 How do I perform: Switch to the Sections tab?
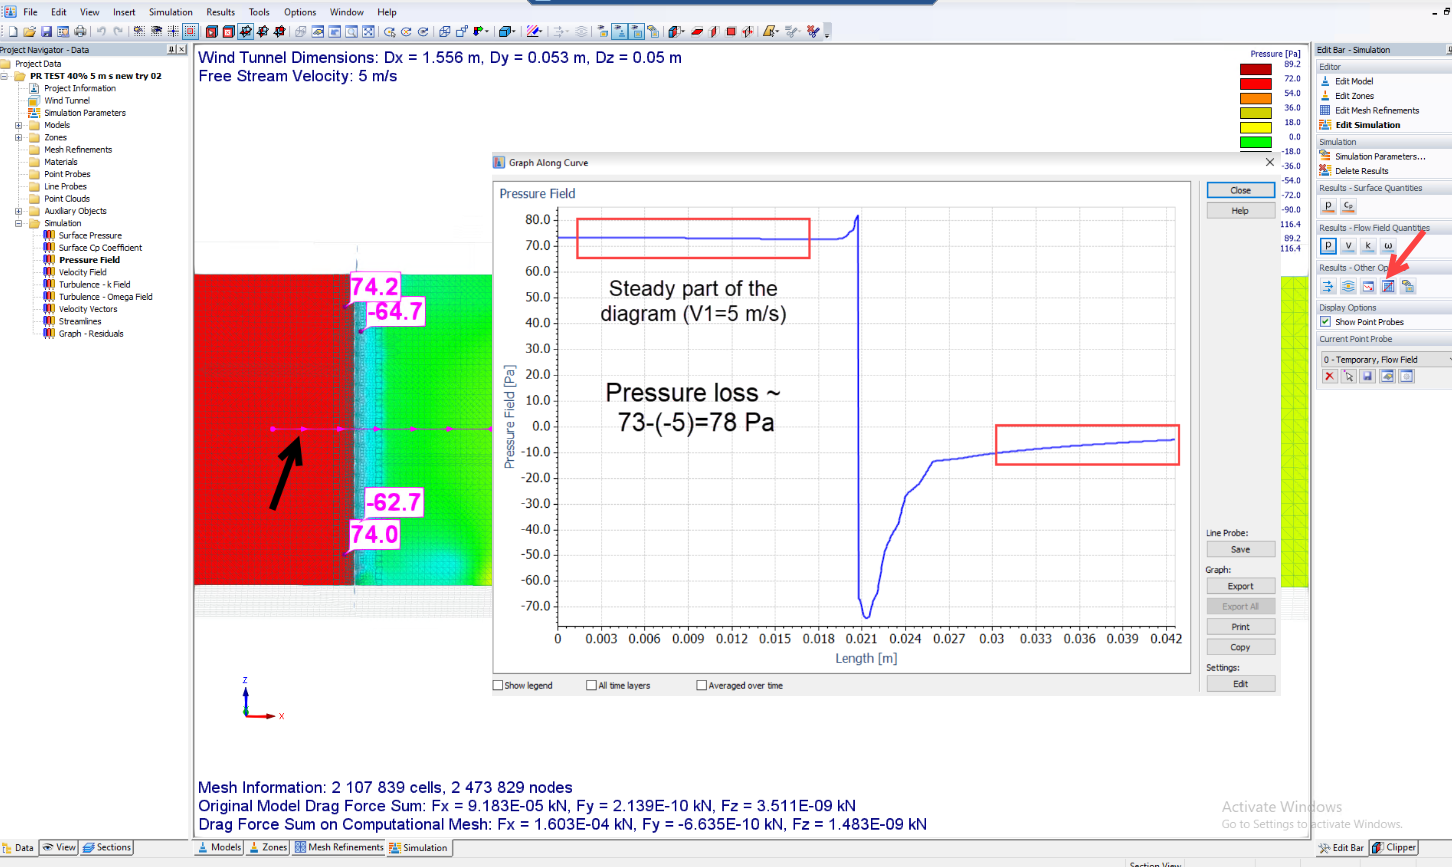(x=106, y=847)
